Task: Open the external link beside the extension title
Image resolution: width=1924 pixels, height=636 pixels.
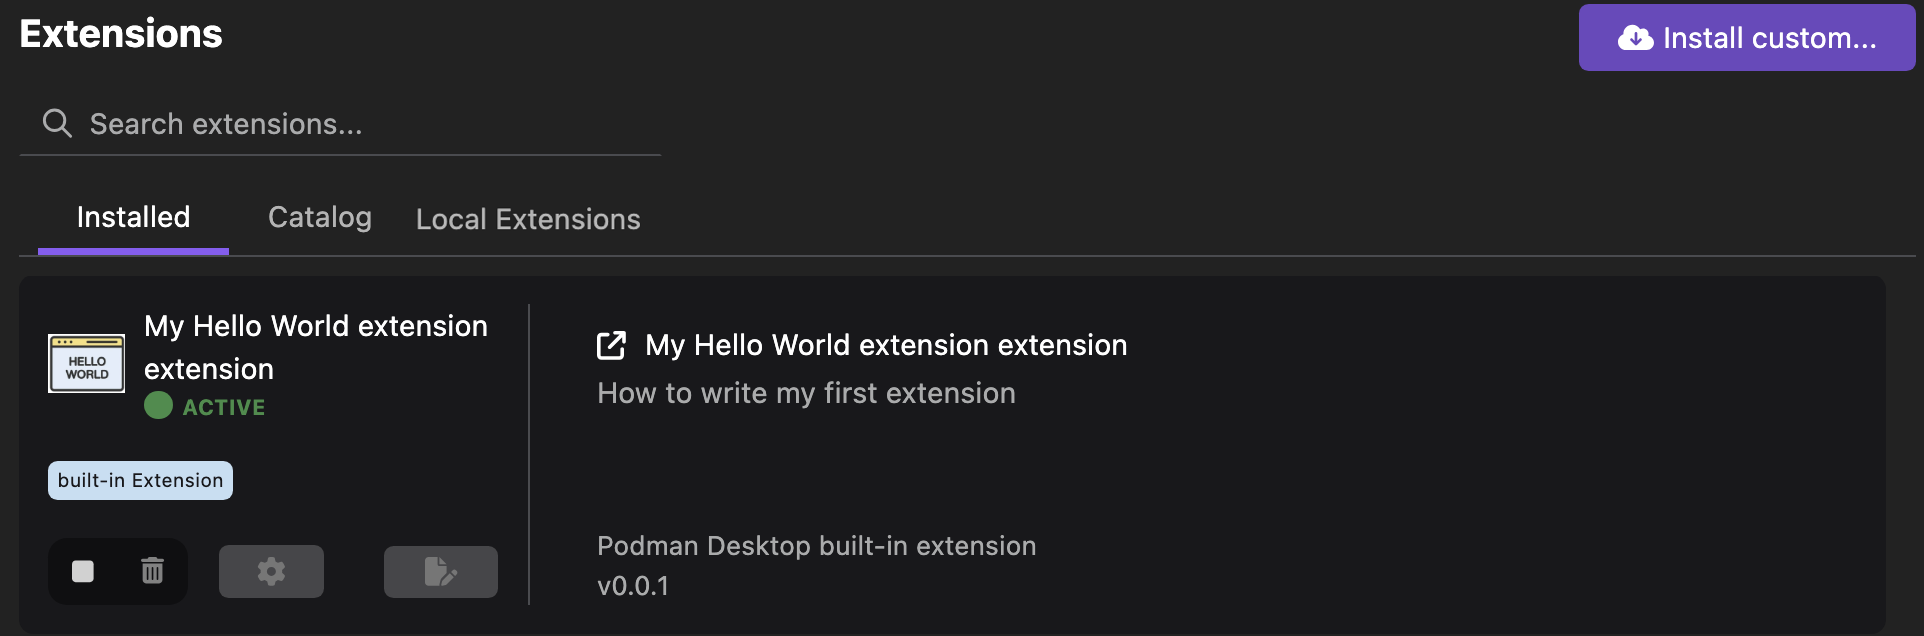Action: tap(611, 344)
